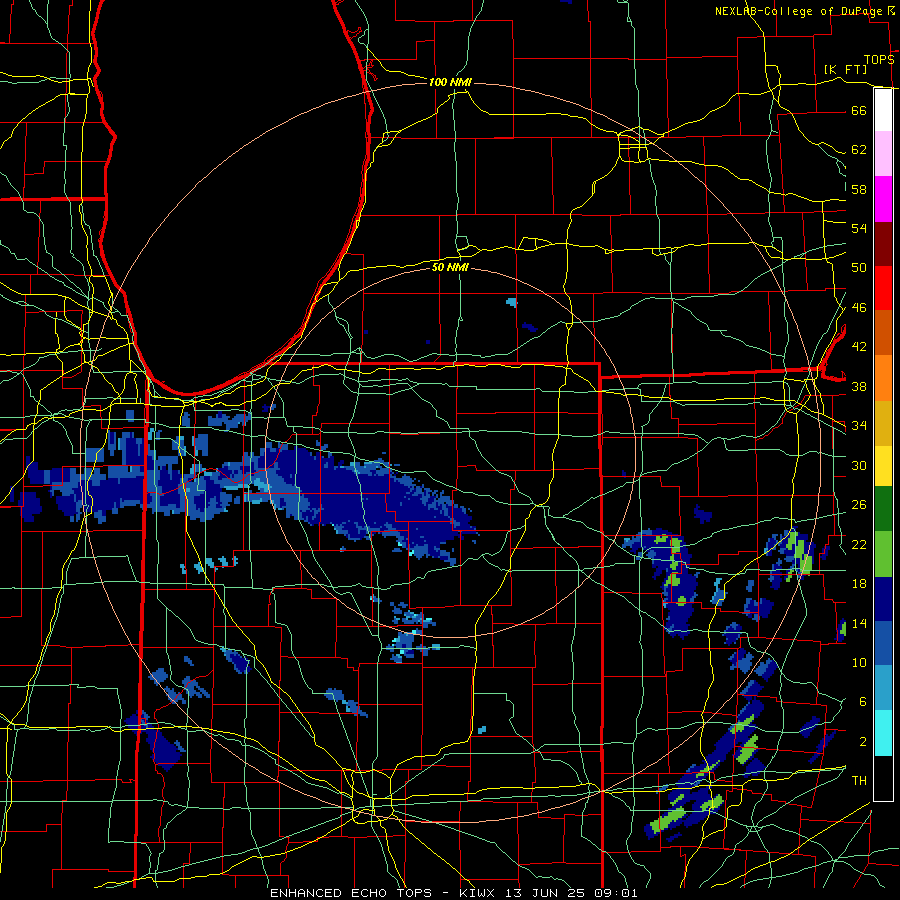Click the light pink legend swatch
This screenshot has height=900, width=900.
pyautogui.click(x=883, y=153)
